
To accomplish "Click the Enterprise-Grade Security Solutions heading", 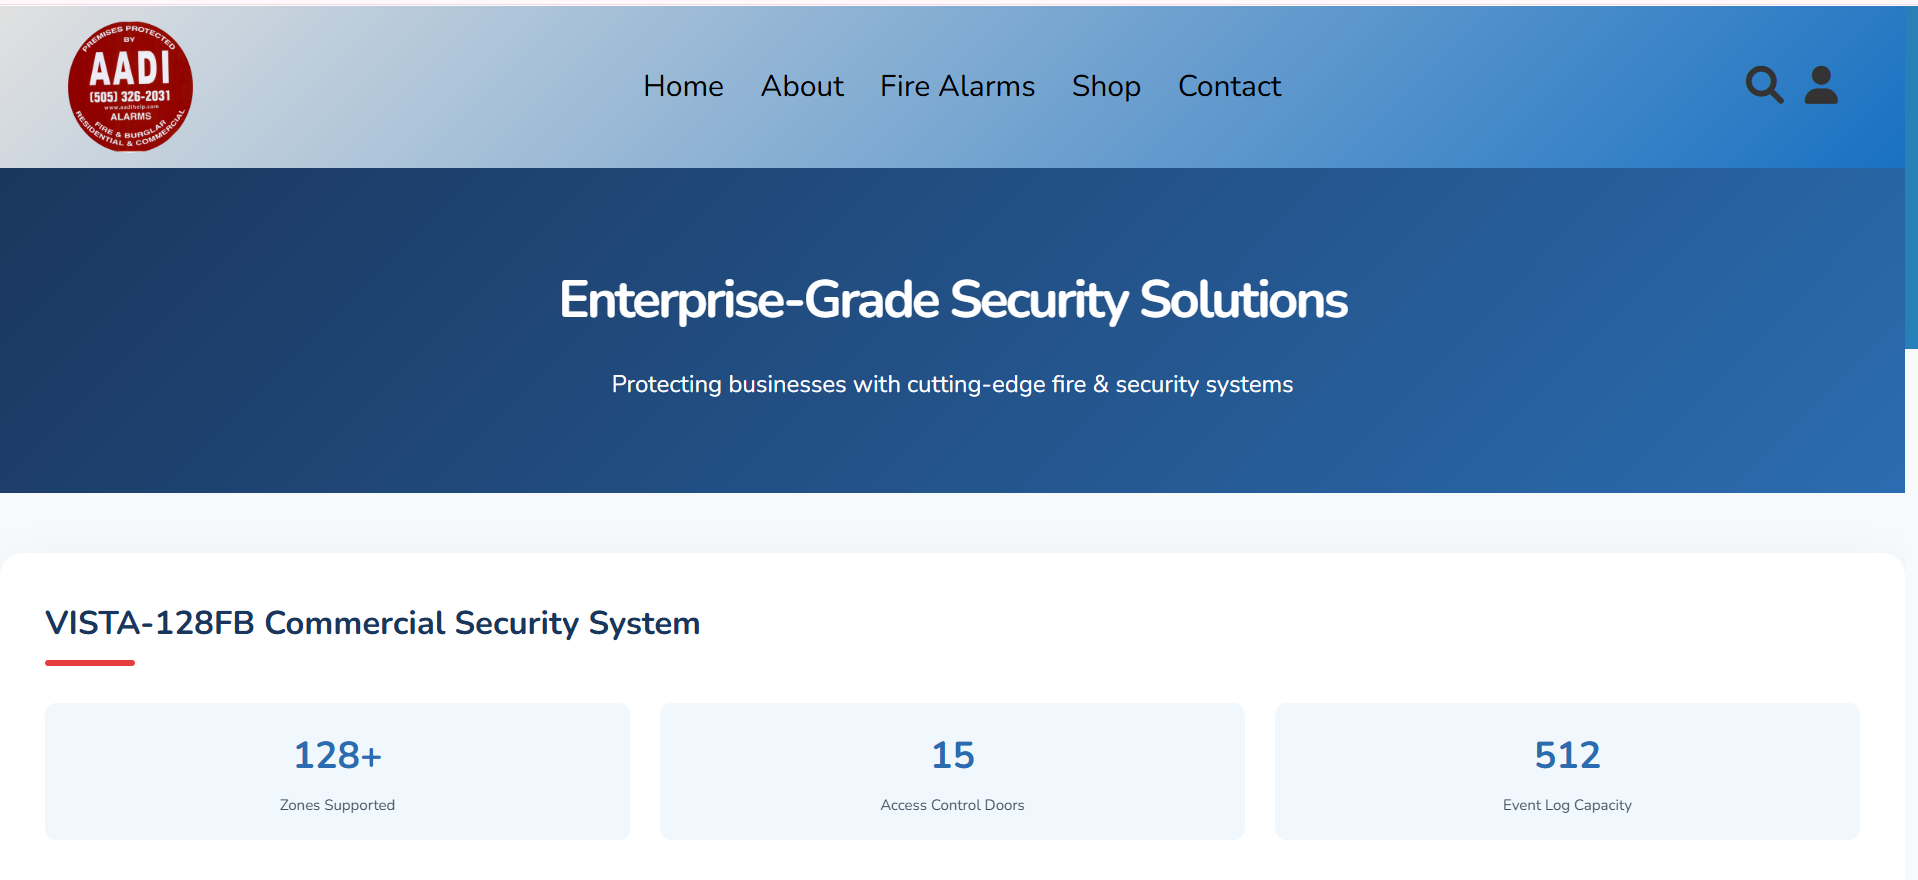I will pyautogui.click(x=953, y=300).
